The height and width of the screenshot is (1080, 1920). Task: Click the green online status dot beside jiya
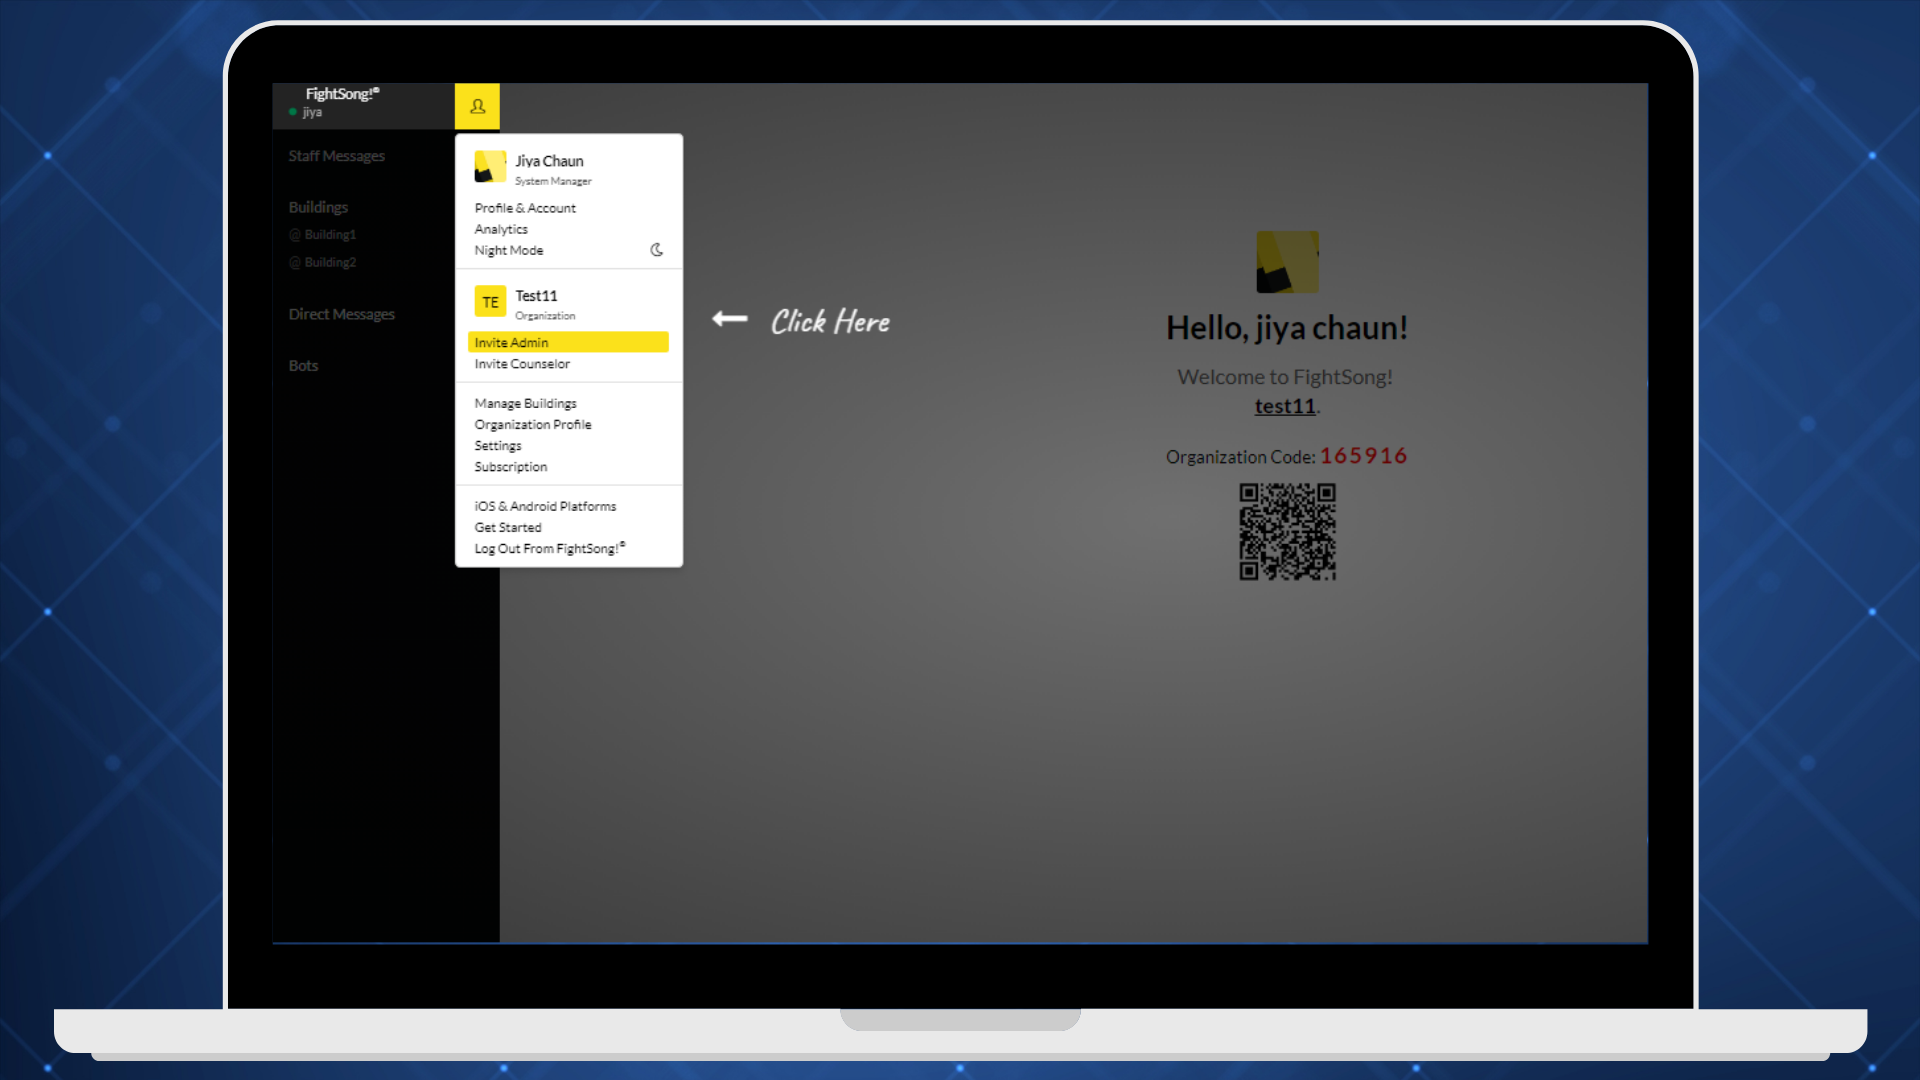tap(293, 112)
